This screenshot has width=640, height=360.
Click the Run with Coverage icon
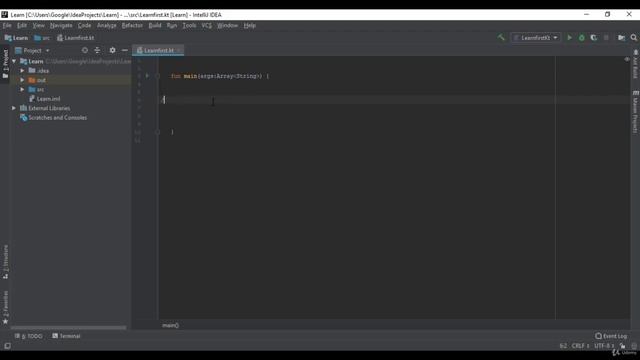click(593, 38)
